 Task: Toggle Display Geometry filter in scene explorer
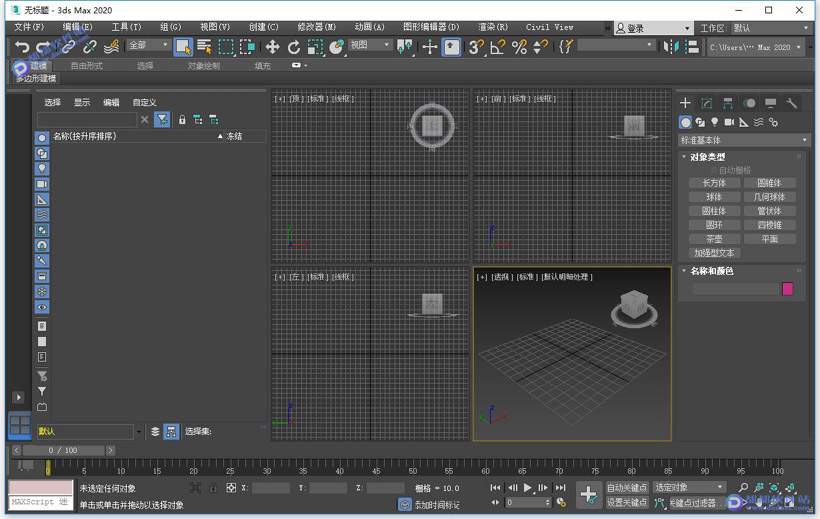click(x=42, y=138)
